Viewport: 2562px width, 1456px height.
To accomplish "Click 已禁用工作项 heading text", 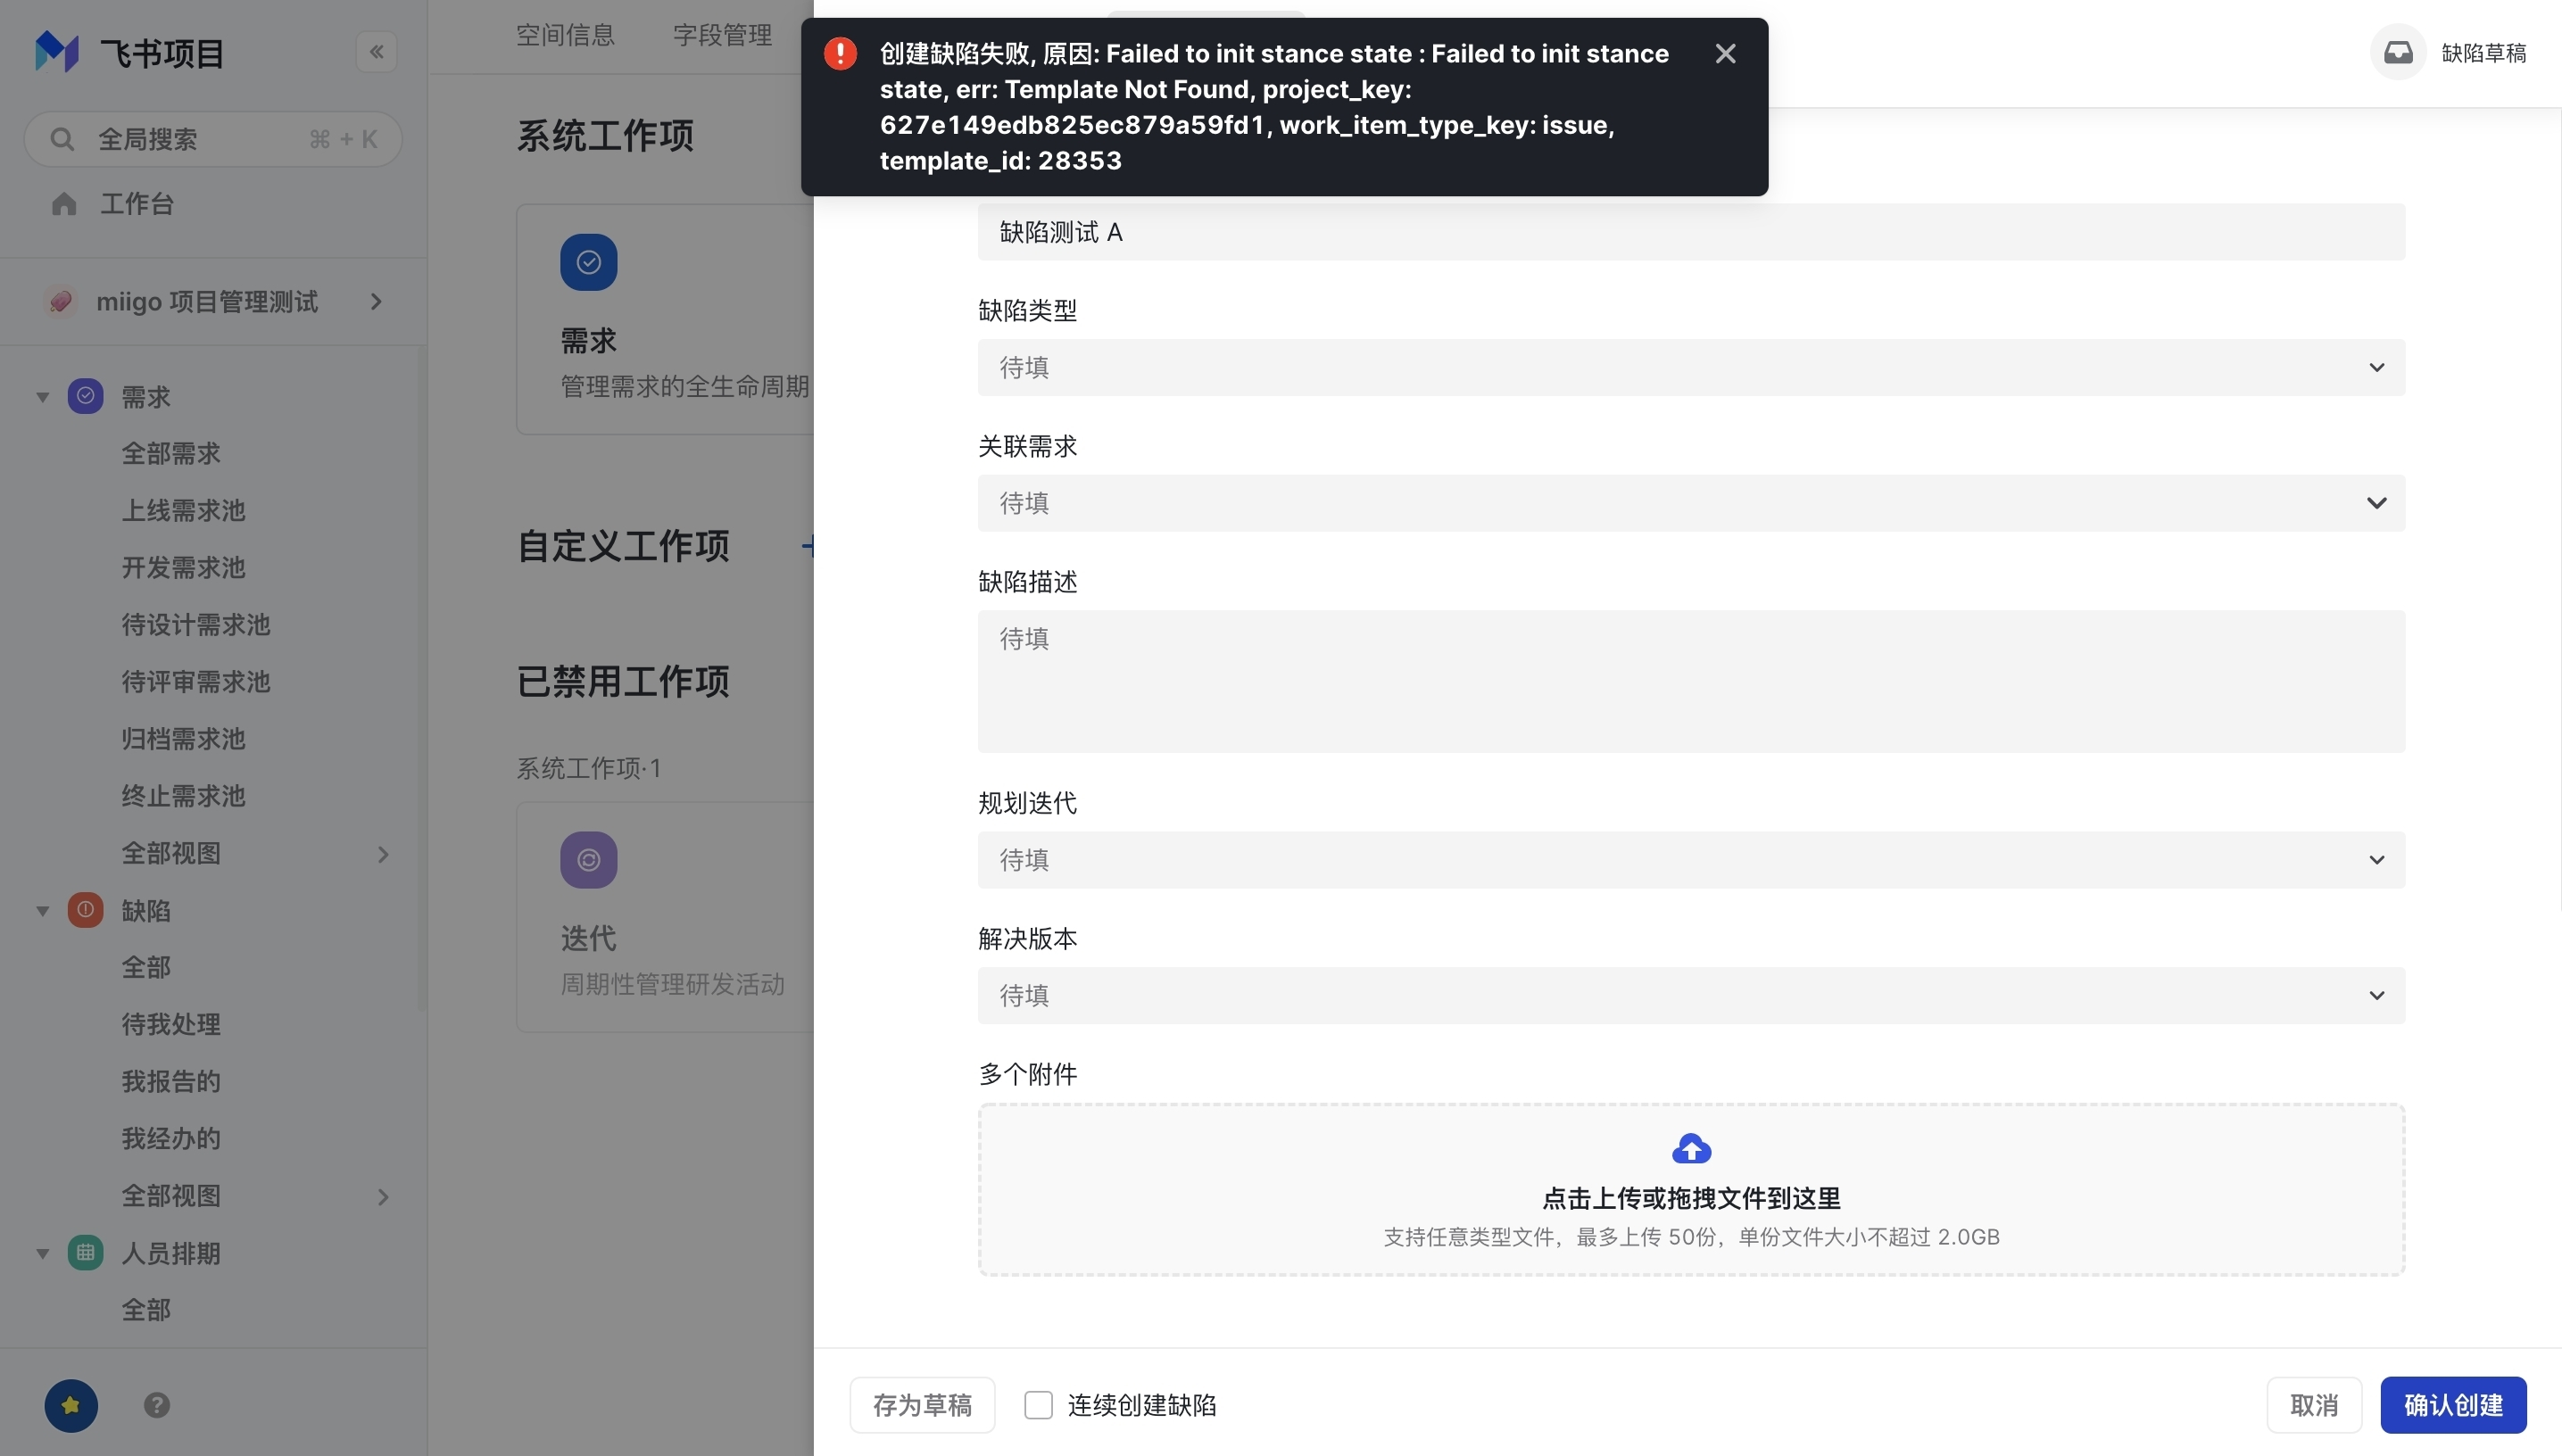I will click(x=623, y=682).
